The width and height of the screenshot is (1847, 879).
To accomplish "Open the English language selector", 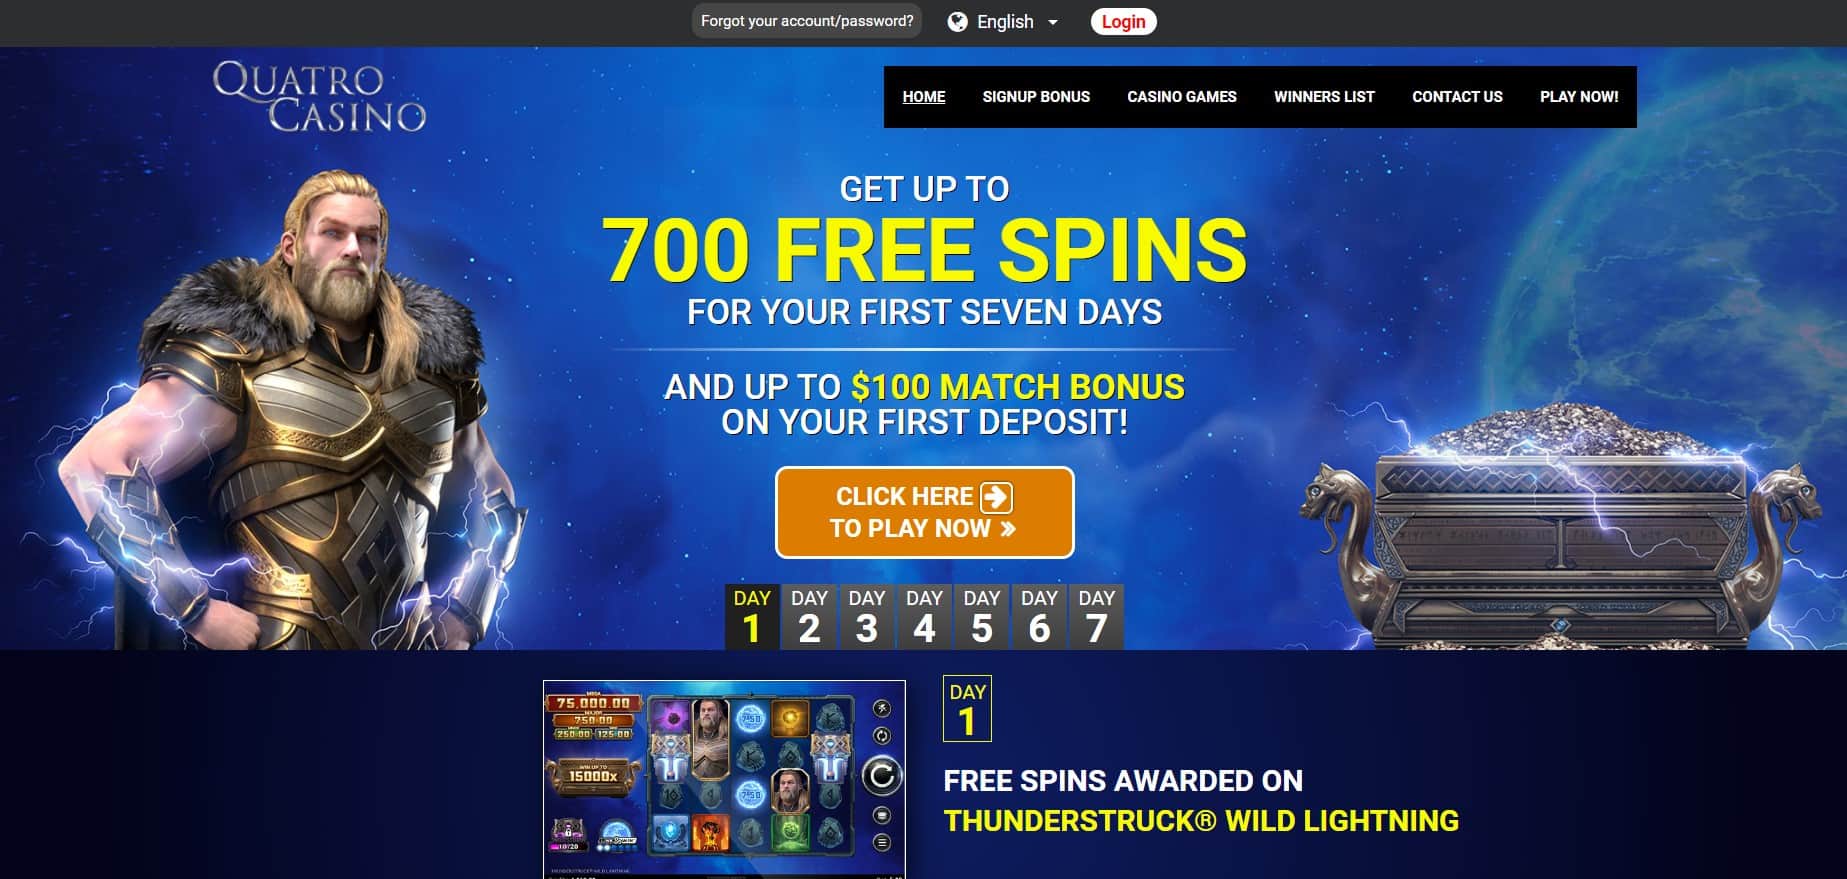I will point(1003,22).
